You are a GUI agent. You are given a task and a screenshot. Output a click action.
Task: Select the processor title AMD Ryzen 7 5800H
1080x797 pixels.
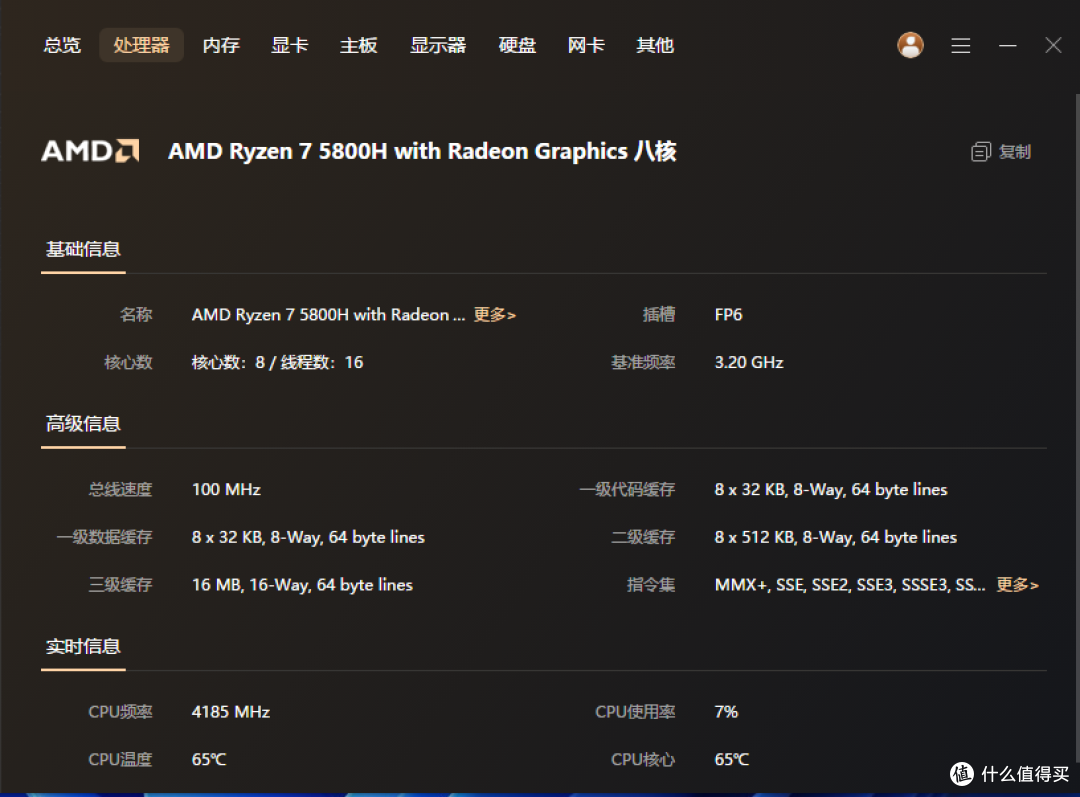[x=422, y=151]
